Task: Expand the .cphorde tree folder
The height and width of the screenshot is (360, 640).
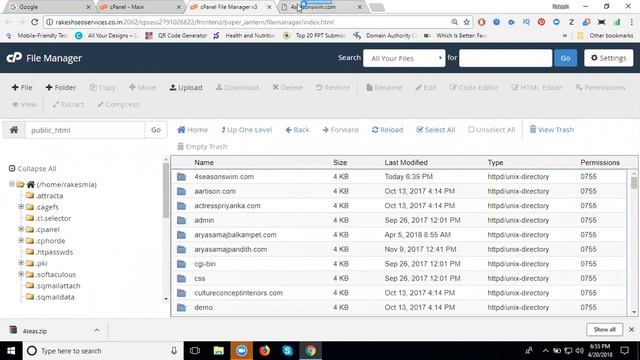Action: [x=21, y=240]
